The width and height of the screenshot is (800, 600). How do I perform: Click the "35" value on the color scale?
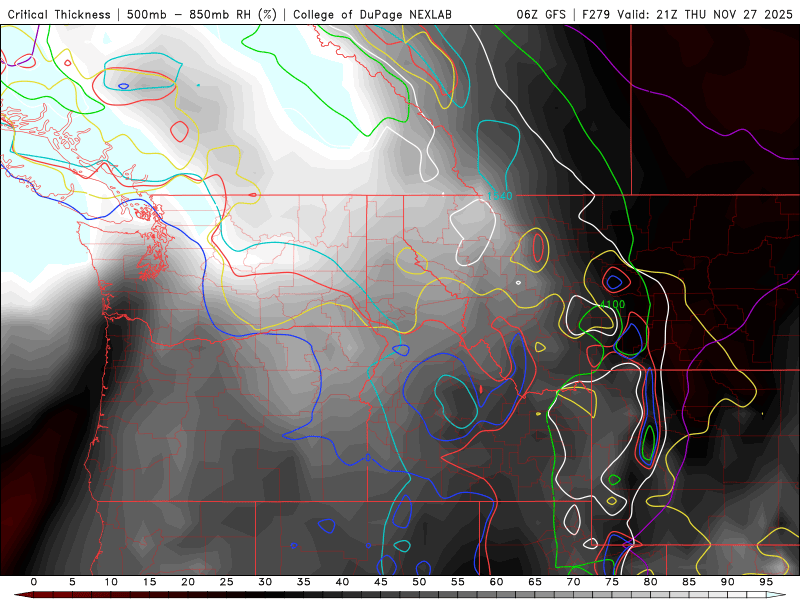[304, 582]
